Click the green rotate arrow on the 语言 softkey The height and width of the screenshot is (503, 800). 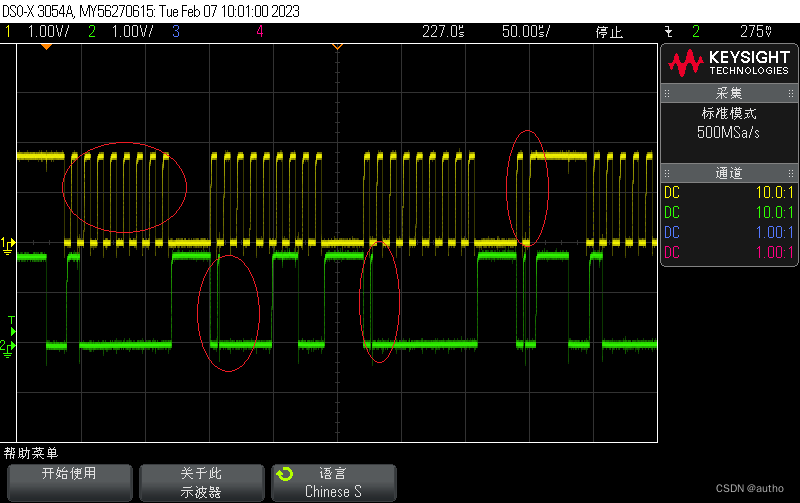285,474
